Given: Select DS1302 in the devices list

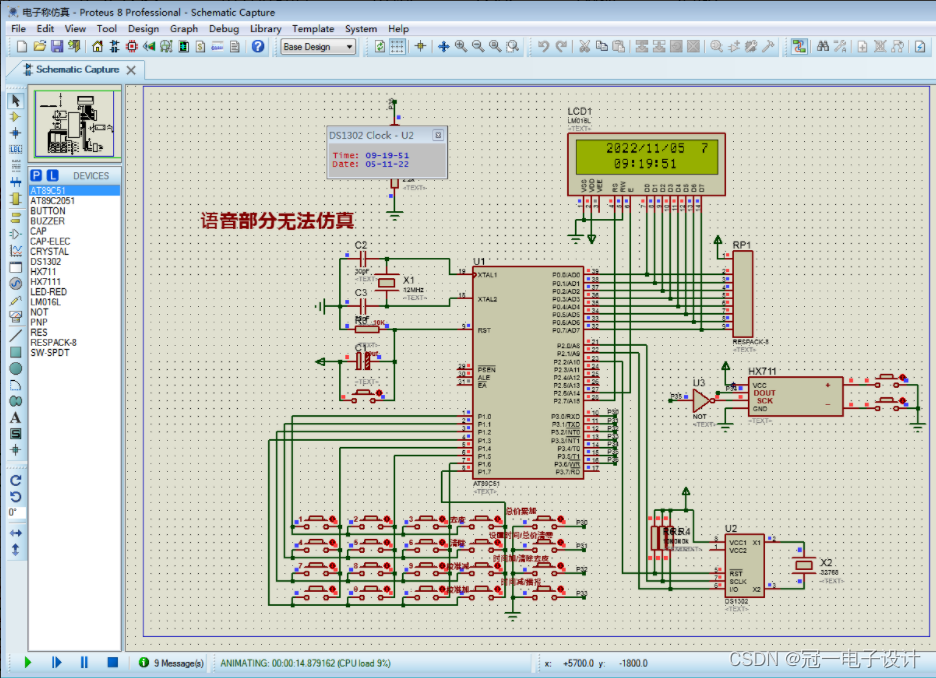Looking at the screenshot, I should 45,261.
